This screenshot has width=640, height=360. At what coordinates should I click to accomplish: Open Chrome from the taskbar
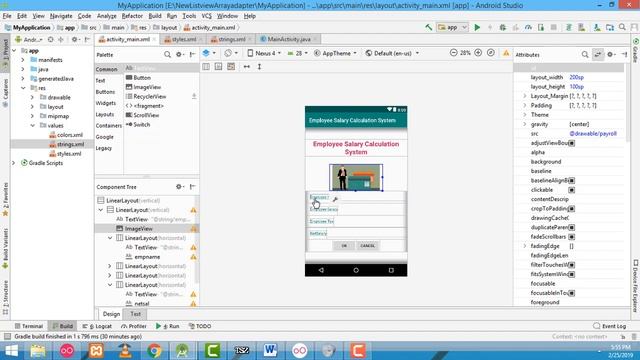[154, 351]
